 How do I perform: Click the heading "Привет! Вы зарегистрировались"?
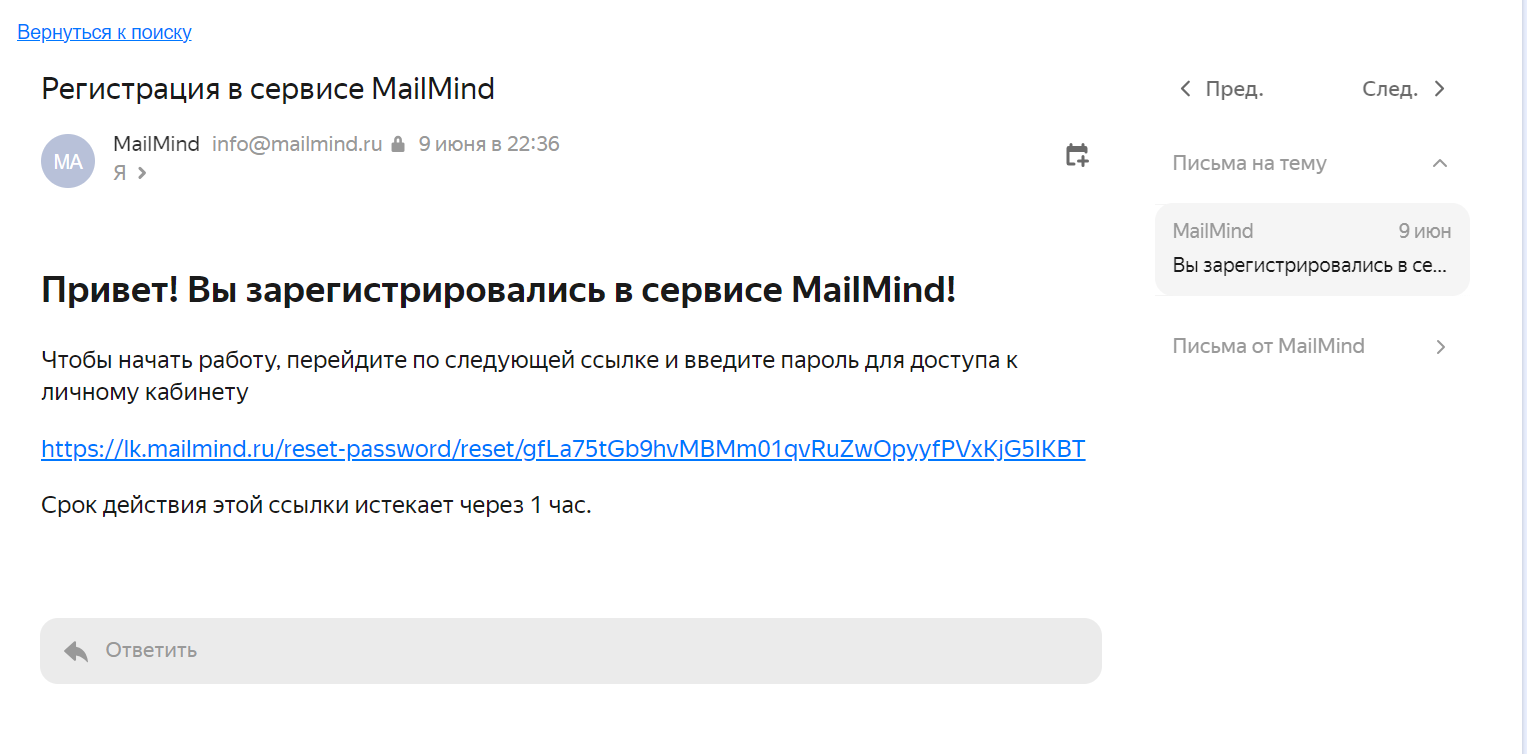click(498, 291)
